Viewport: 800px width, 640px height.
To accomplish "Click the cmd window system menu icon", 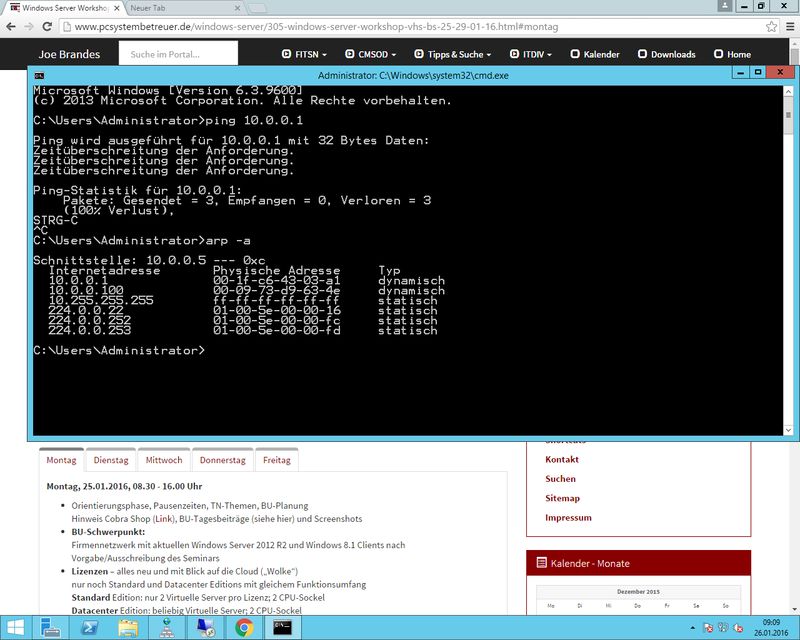I will 38,75.
